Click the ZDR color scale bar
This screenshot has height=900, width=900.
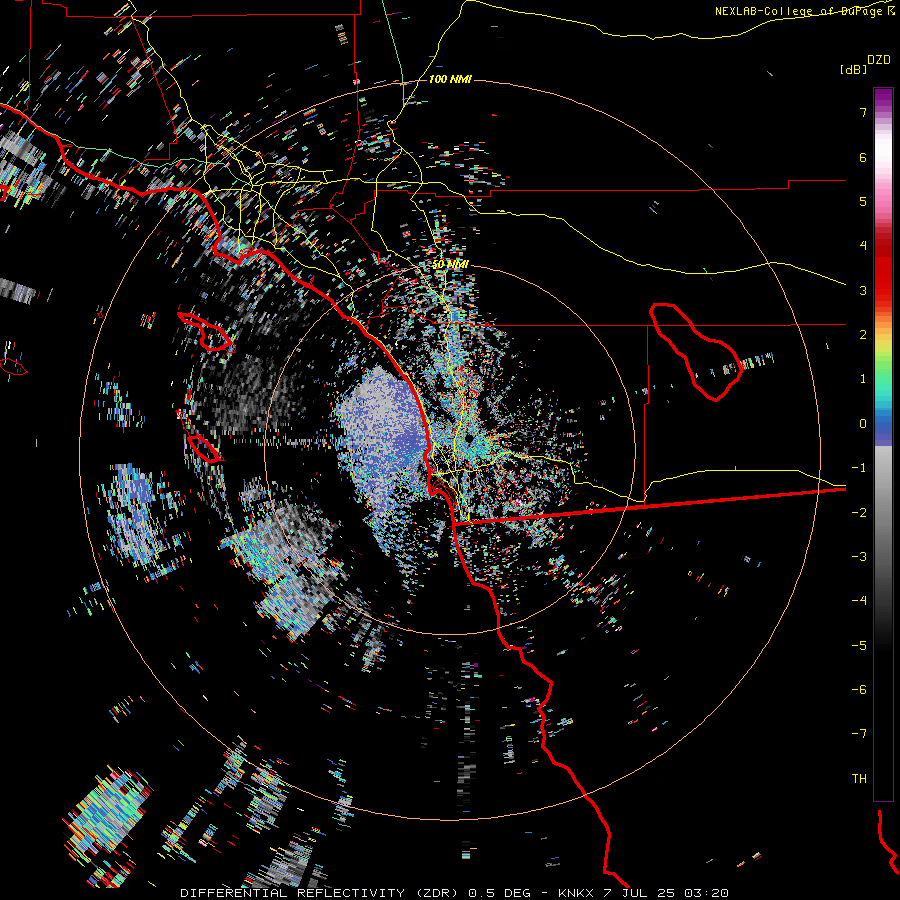[883, 444]
